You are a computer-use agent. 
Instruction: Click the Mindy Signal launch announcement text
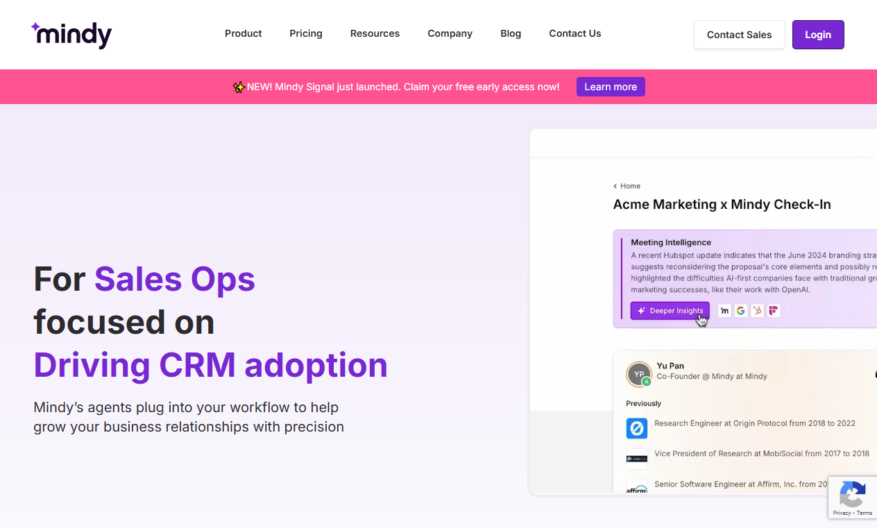(403, 87)
